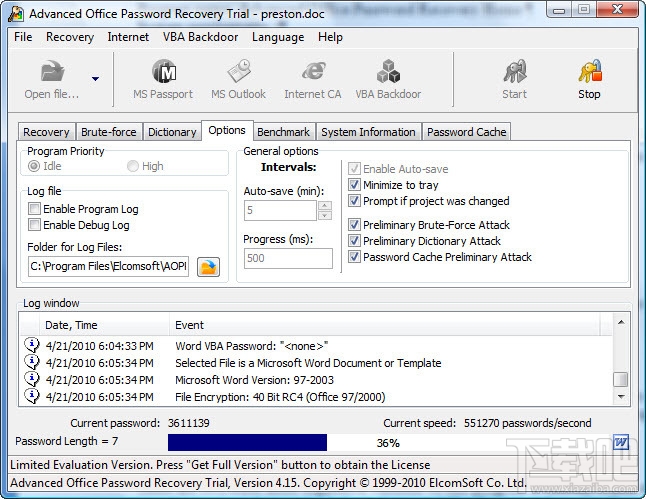
Task: Click the Word document icon near progress bar
Action: click(x=620, y=443)
